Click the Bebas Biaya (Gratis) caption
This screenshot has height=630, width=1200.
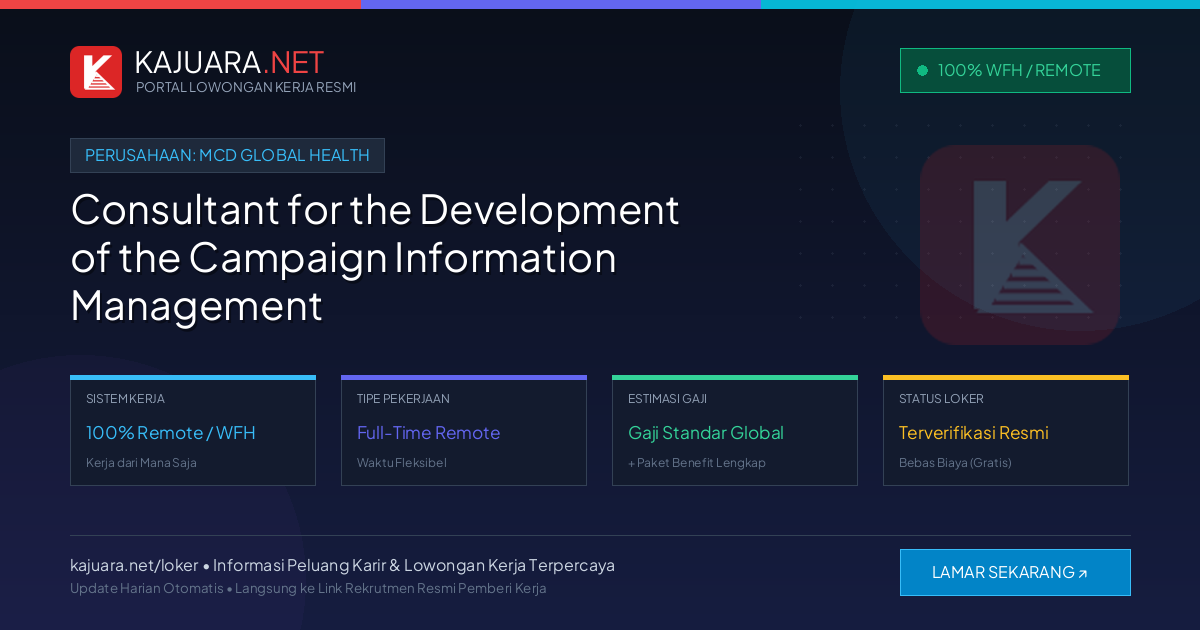pos(955,463)
